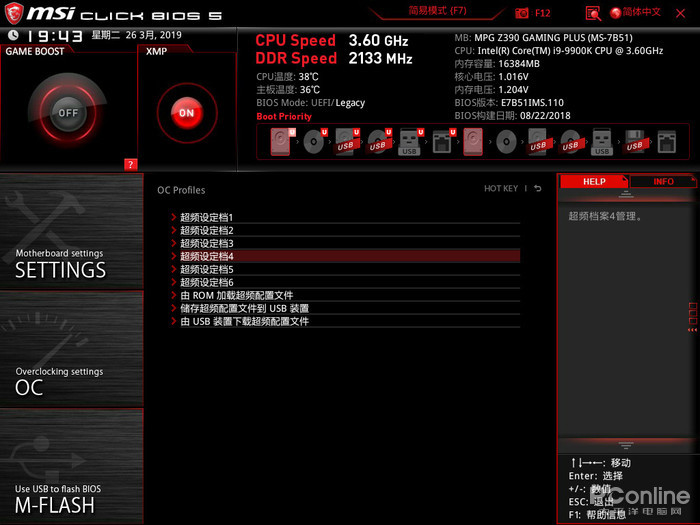
Task: Click the F12 screenshot camera icon
Action: click(x=522, y=13)
